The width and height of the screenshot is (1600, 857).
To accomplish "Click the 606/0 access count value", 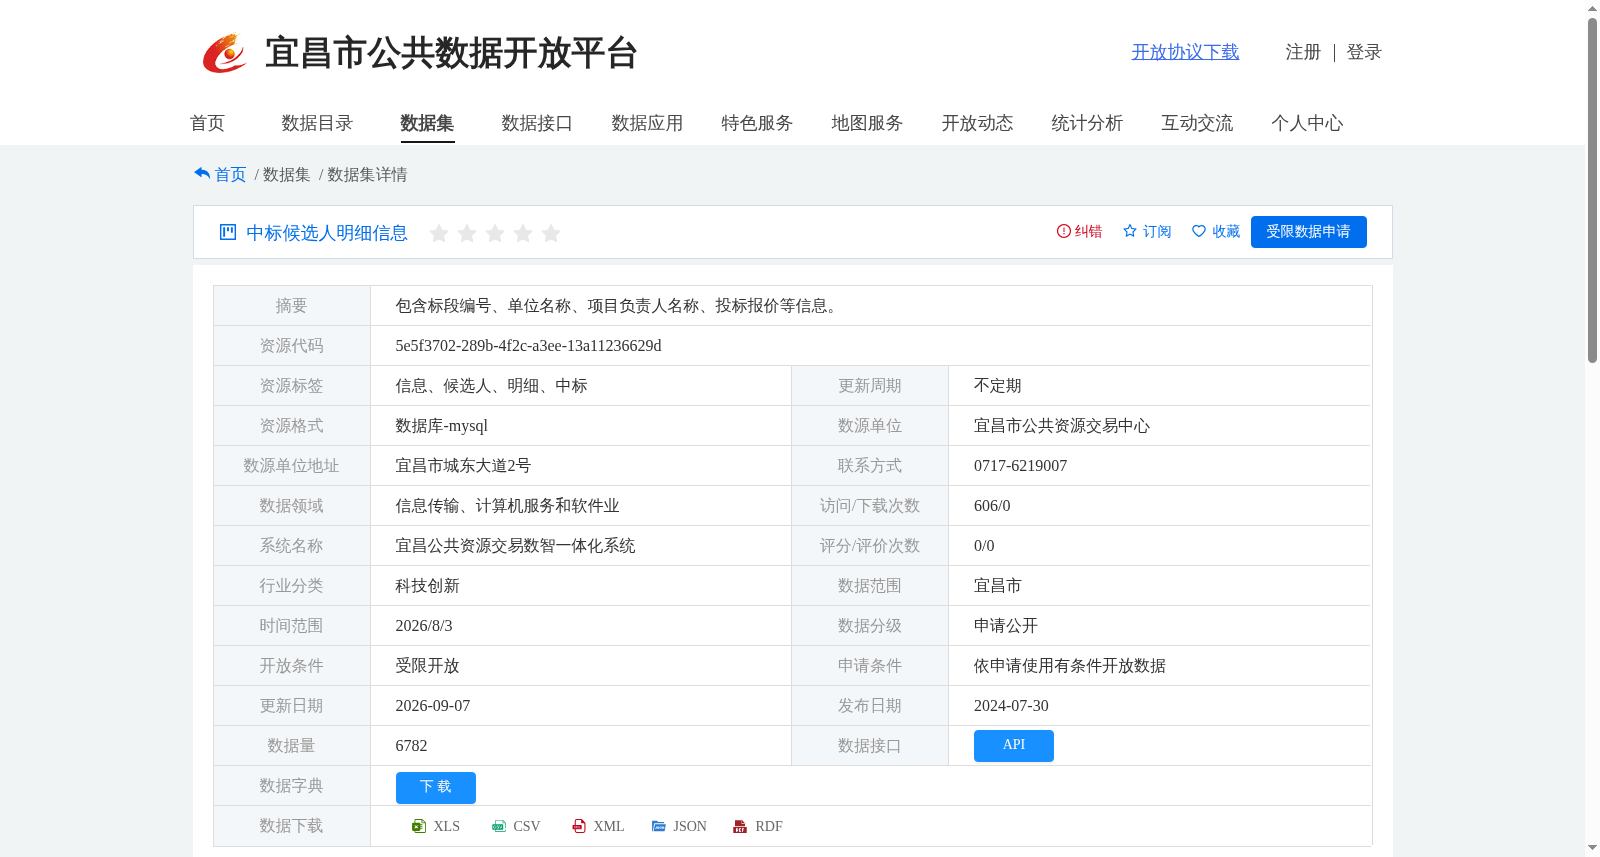I will (992, 506).
